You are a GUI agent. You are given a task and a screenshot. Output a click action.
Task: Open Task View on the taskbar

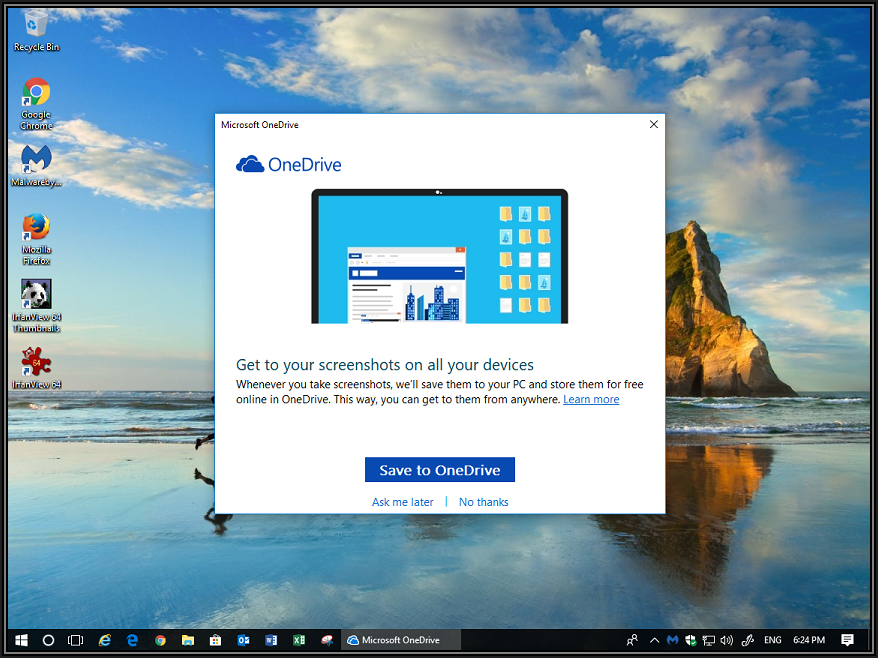pyautogui.click(x=76, y=640)
